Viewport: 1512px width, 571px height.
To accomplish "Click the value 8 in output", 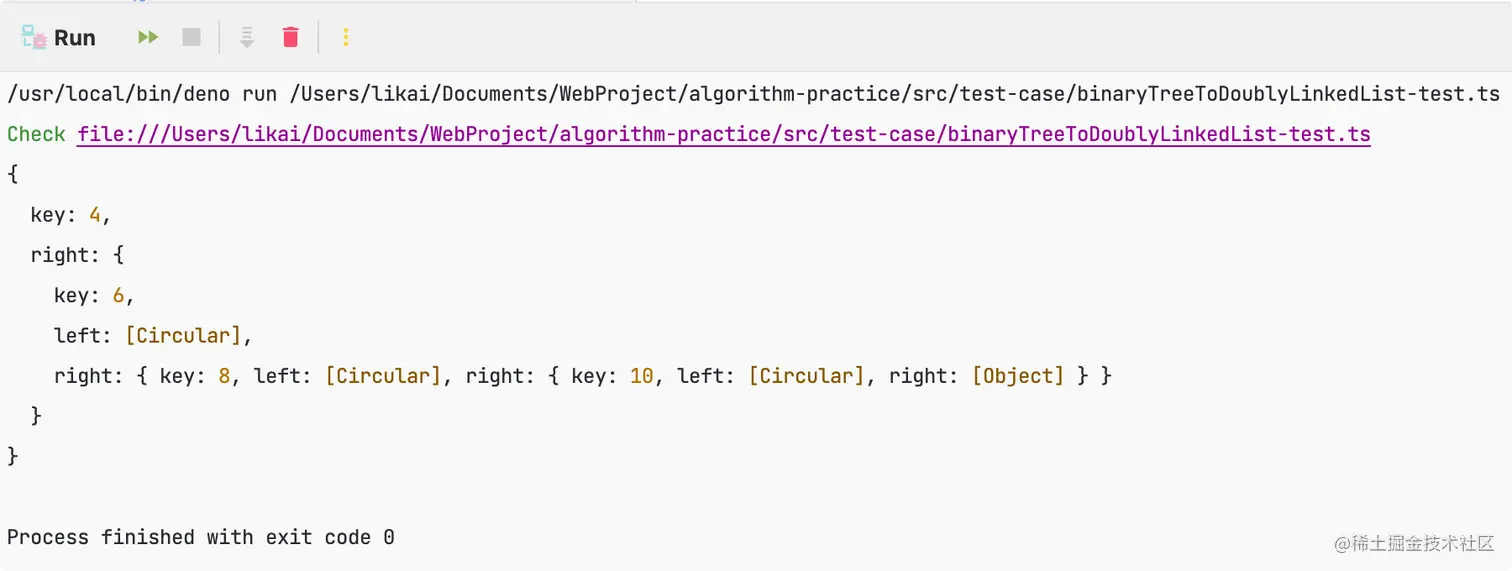I will 224,376.
